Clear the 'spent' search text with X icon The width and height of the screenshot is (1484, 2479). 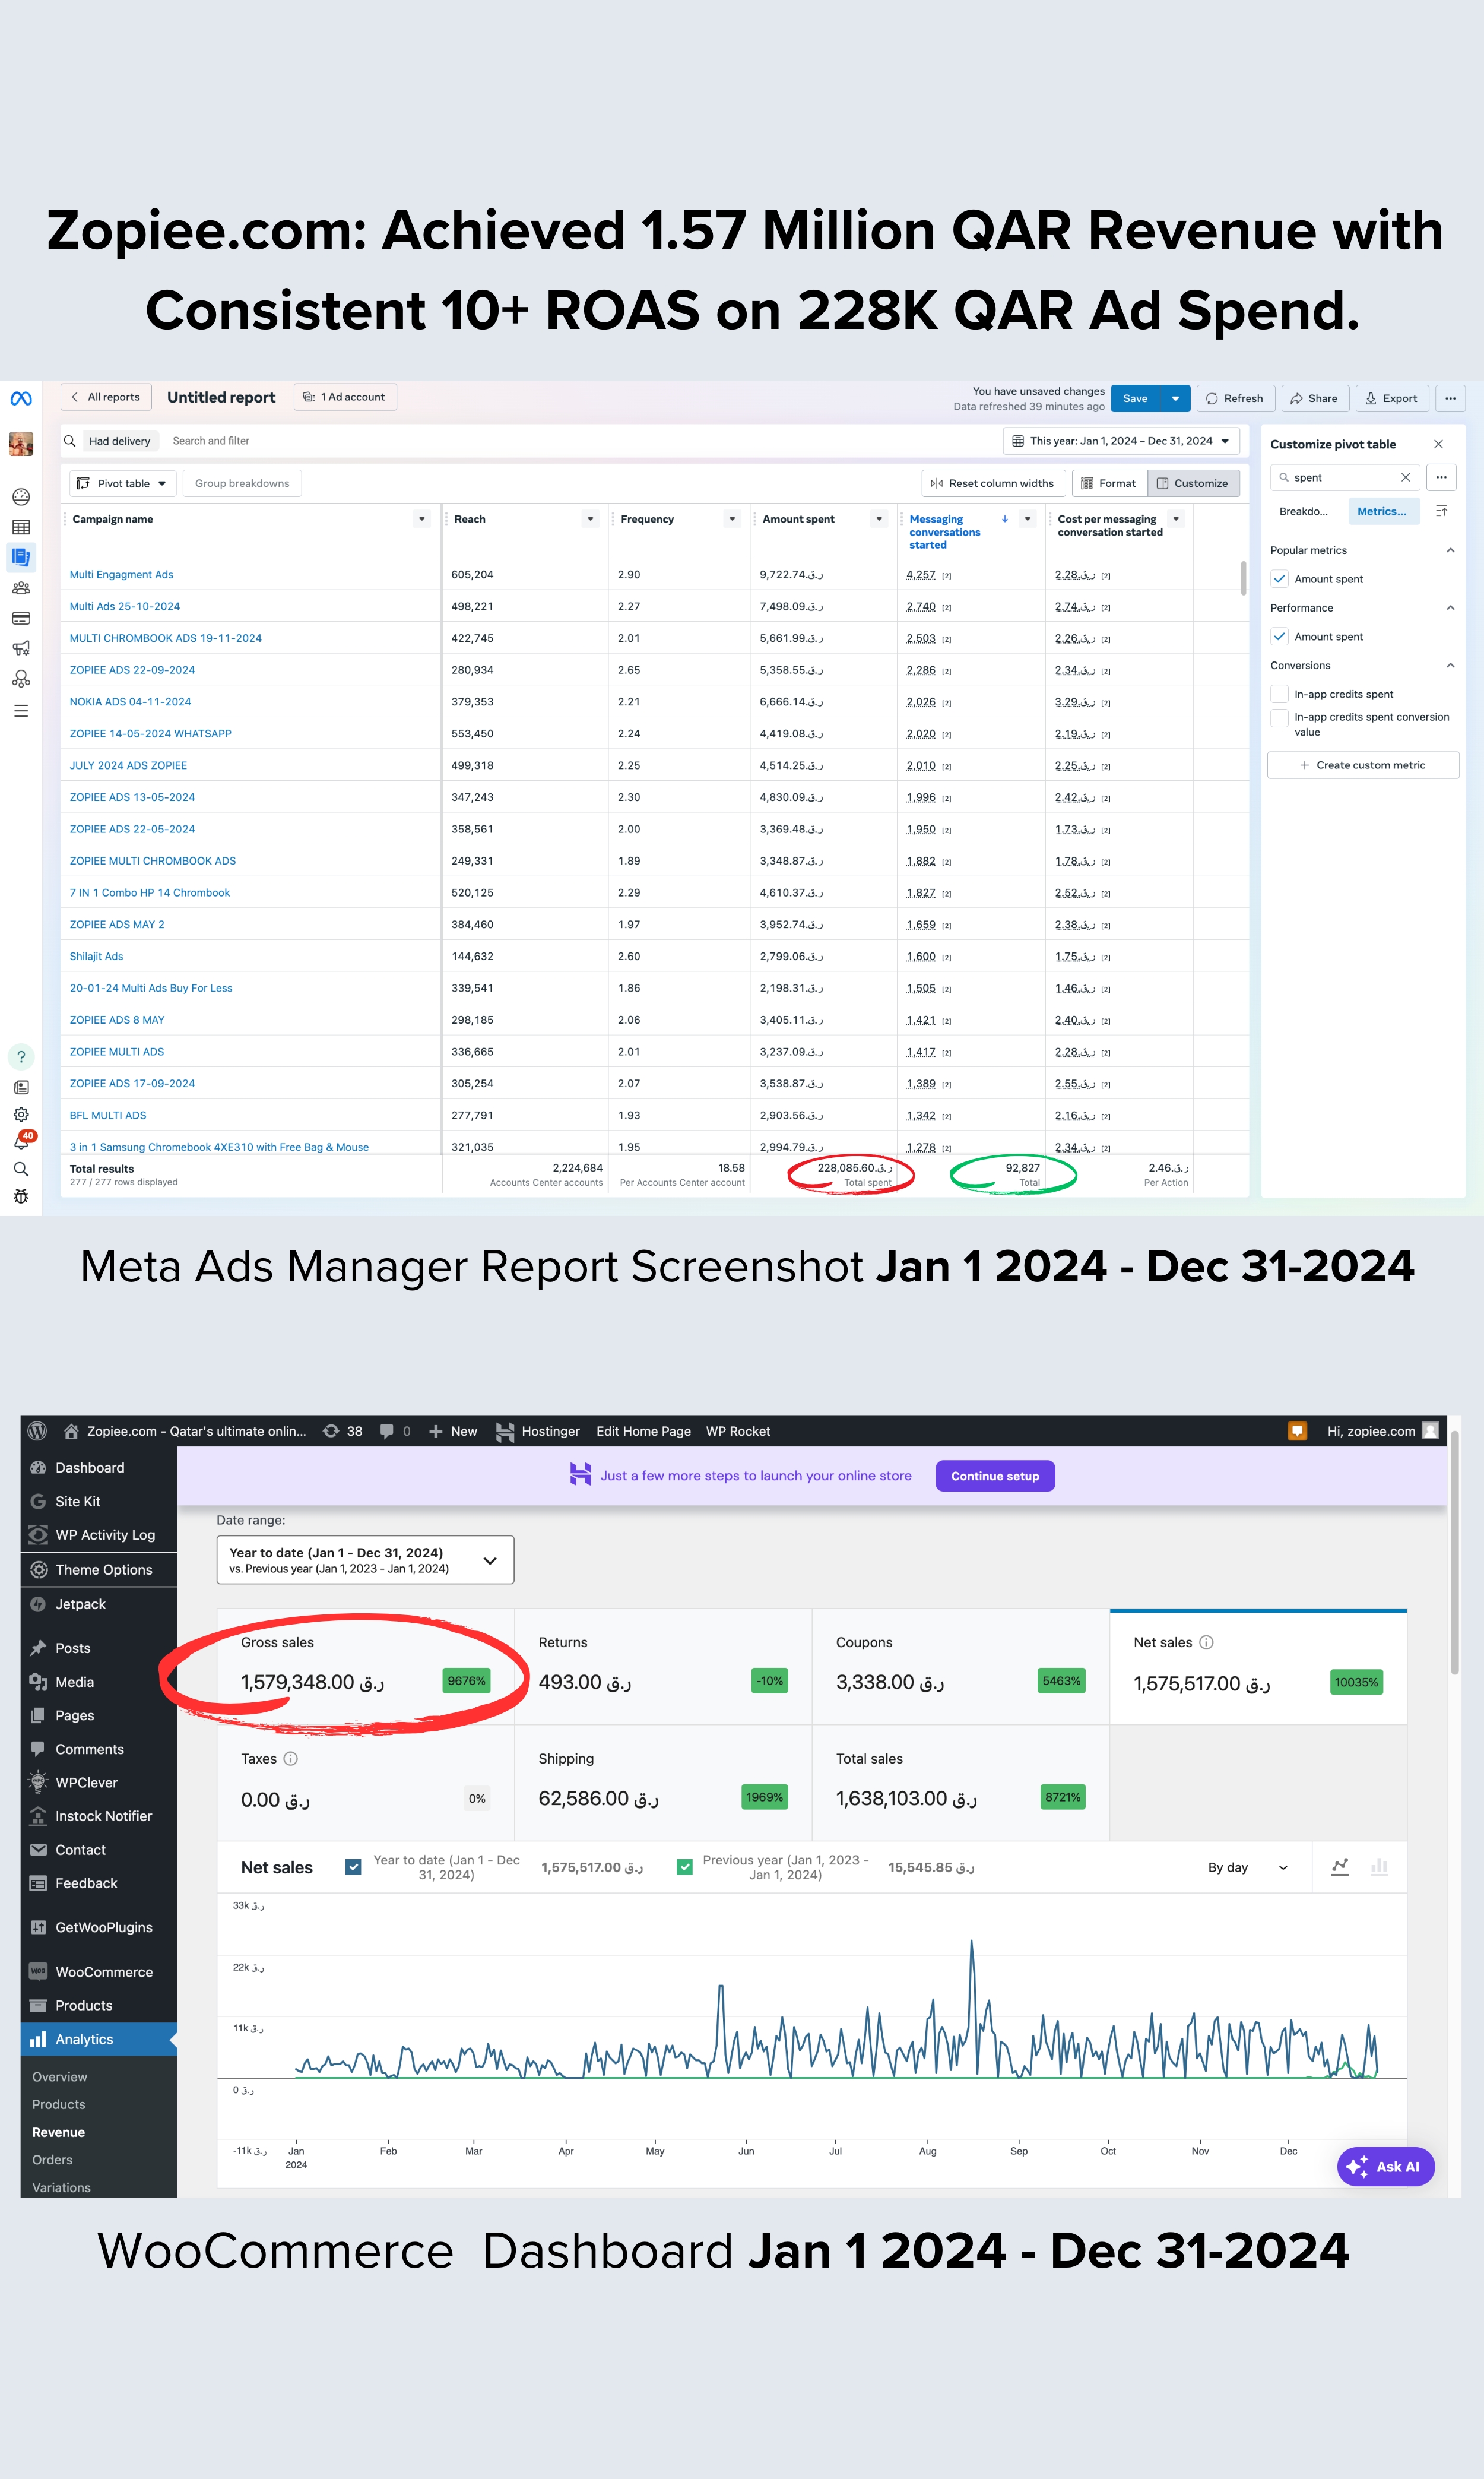[1405, 477]
